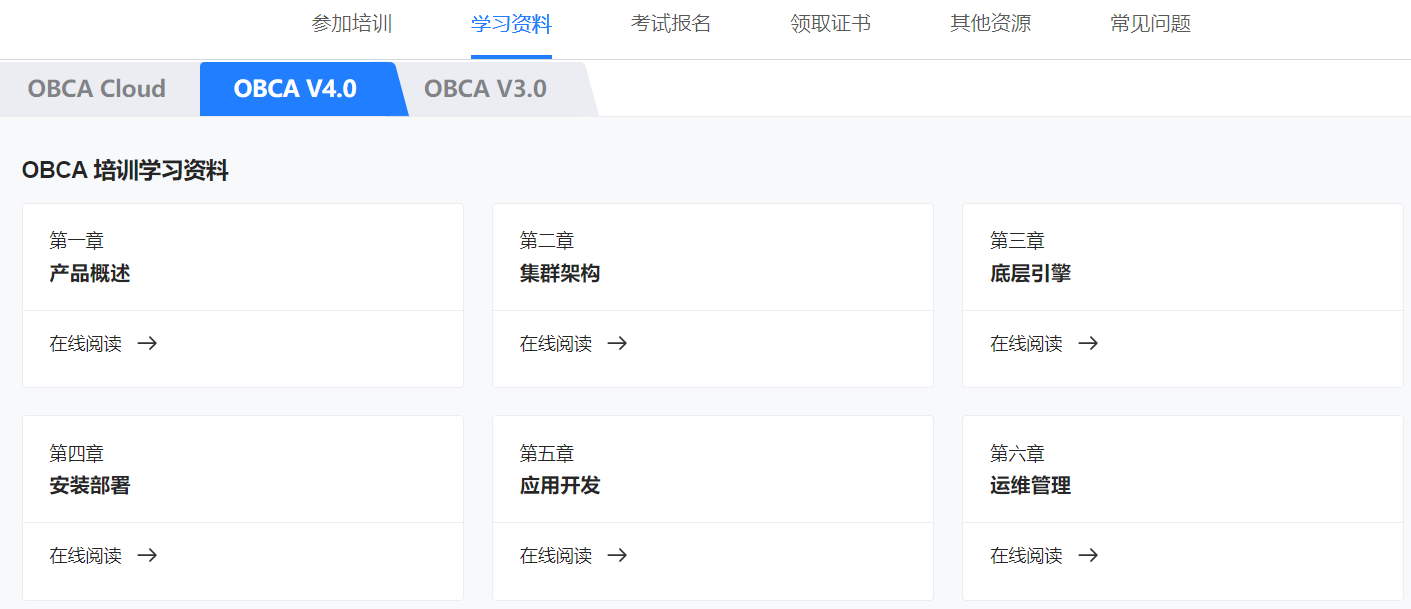Image resolution: width=1411 pixels, height=609 pixels.
Task: Open 在线阅读 for 集群架构 chapter
Action: click(555, 343)
